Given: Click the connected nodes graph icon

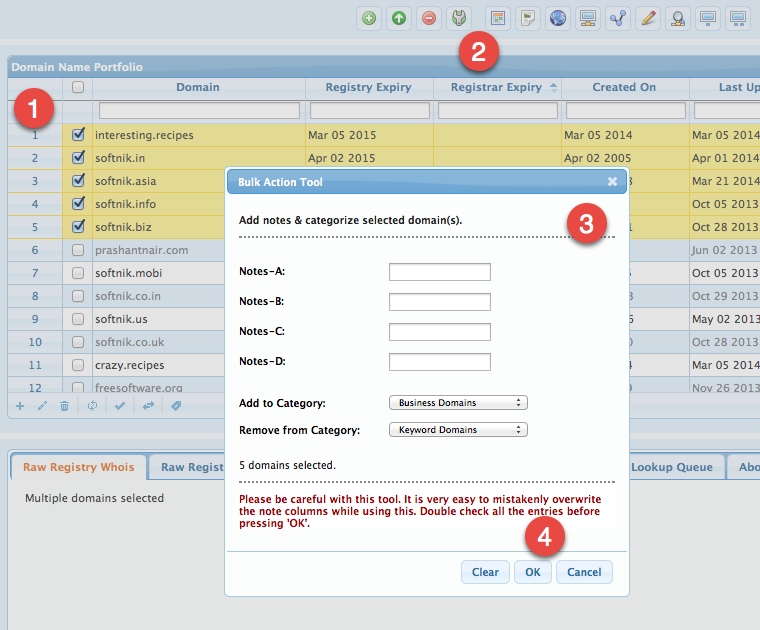Looking at the screenshot, I should click(618, 18).
